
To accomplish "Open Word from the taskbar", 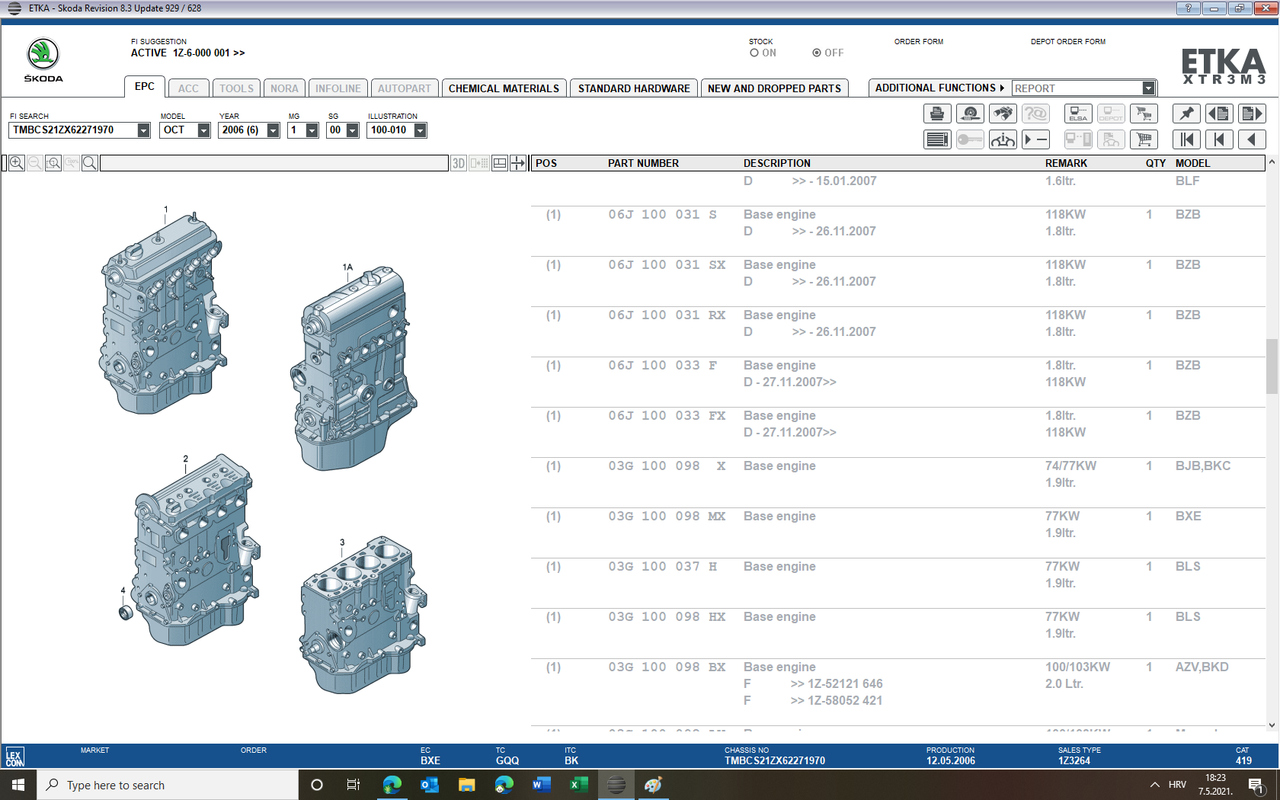I will pos(542,785).
